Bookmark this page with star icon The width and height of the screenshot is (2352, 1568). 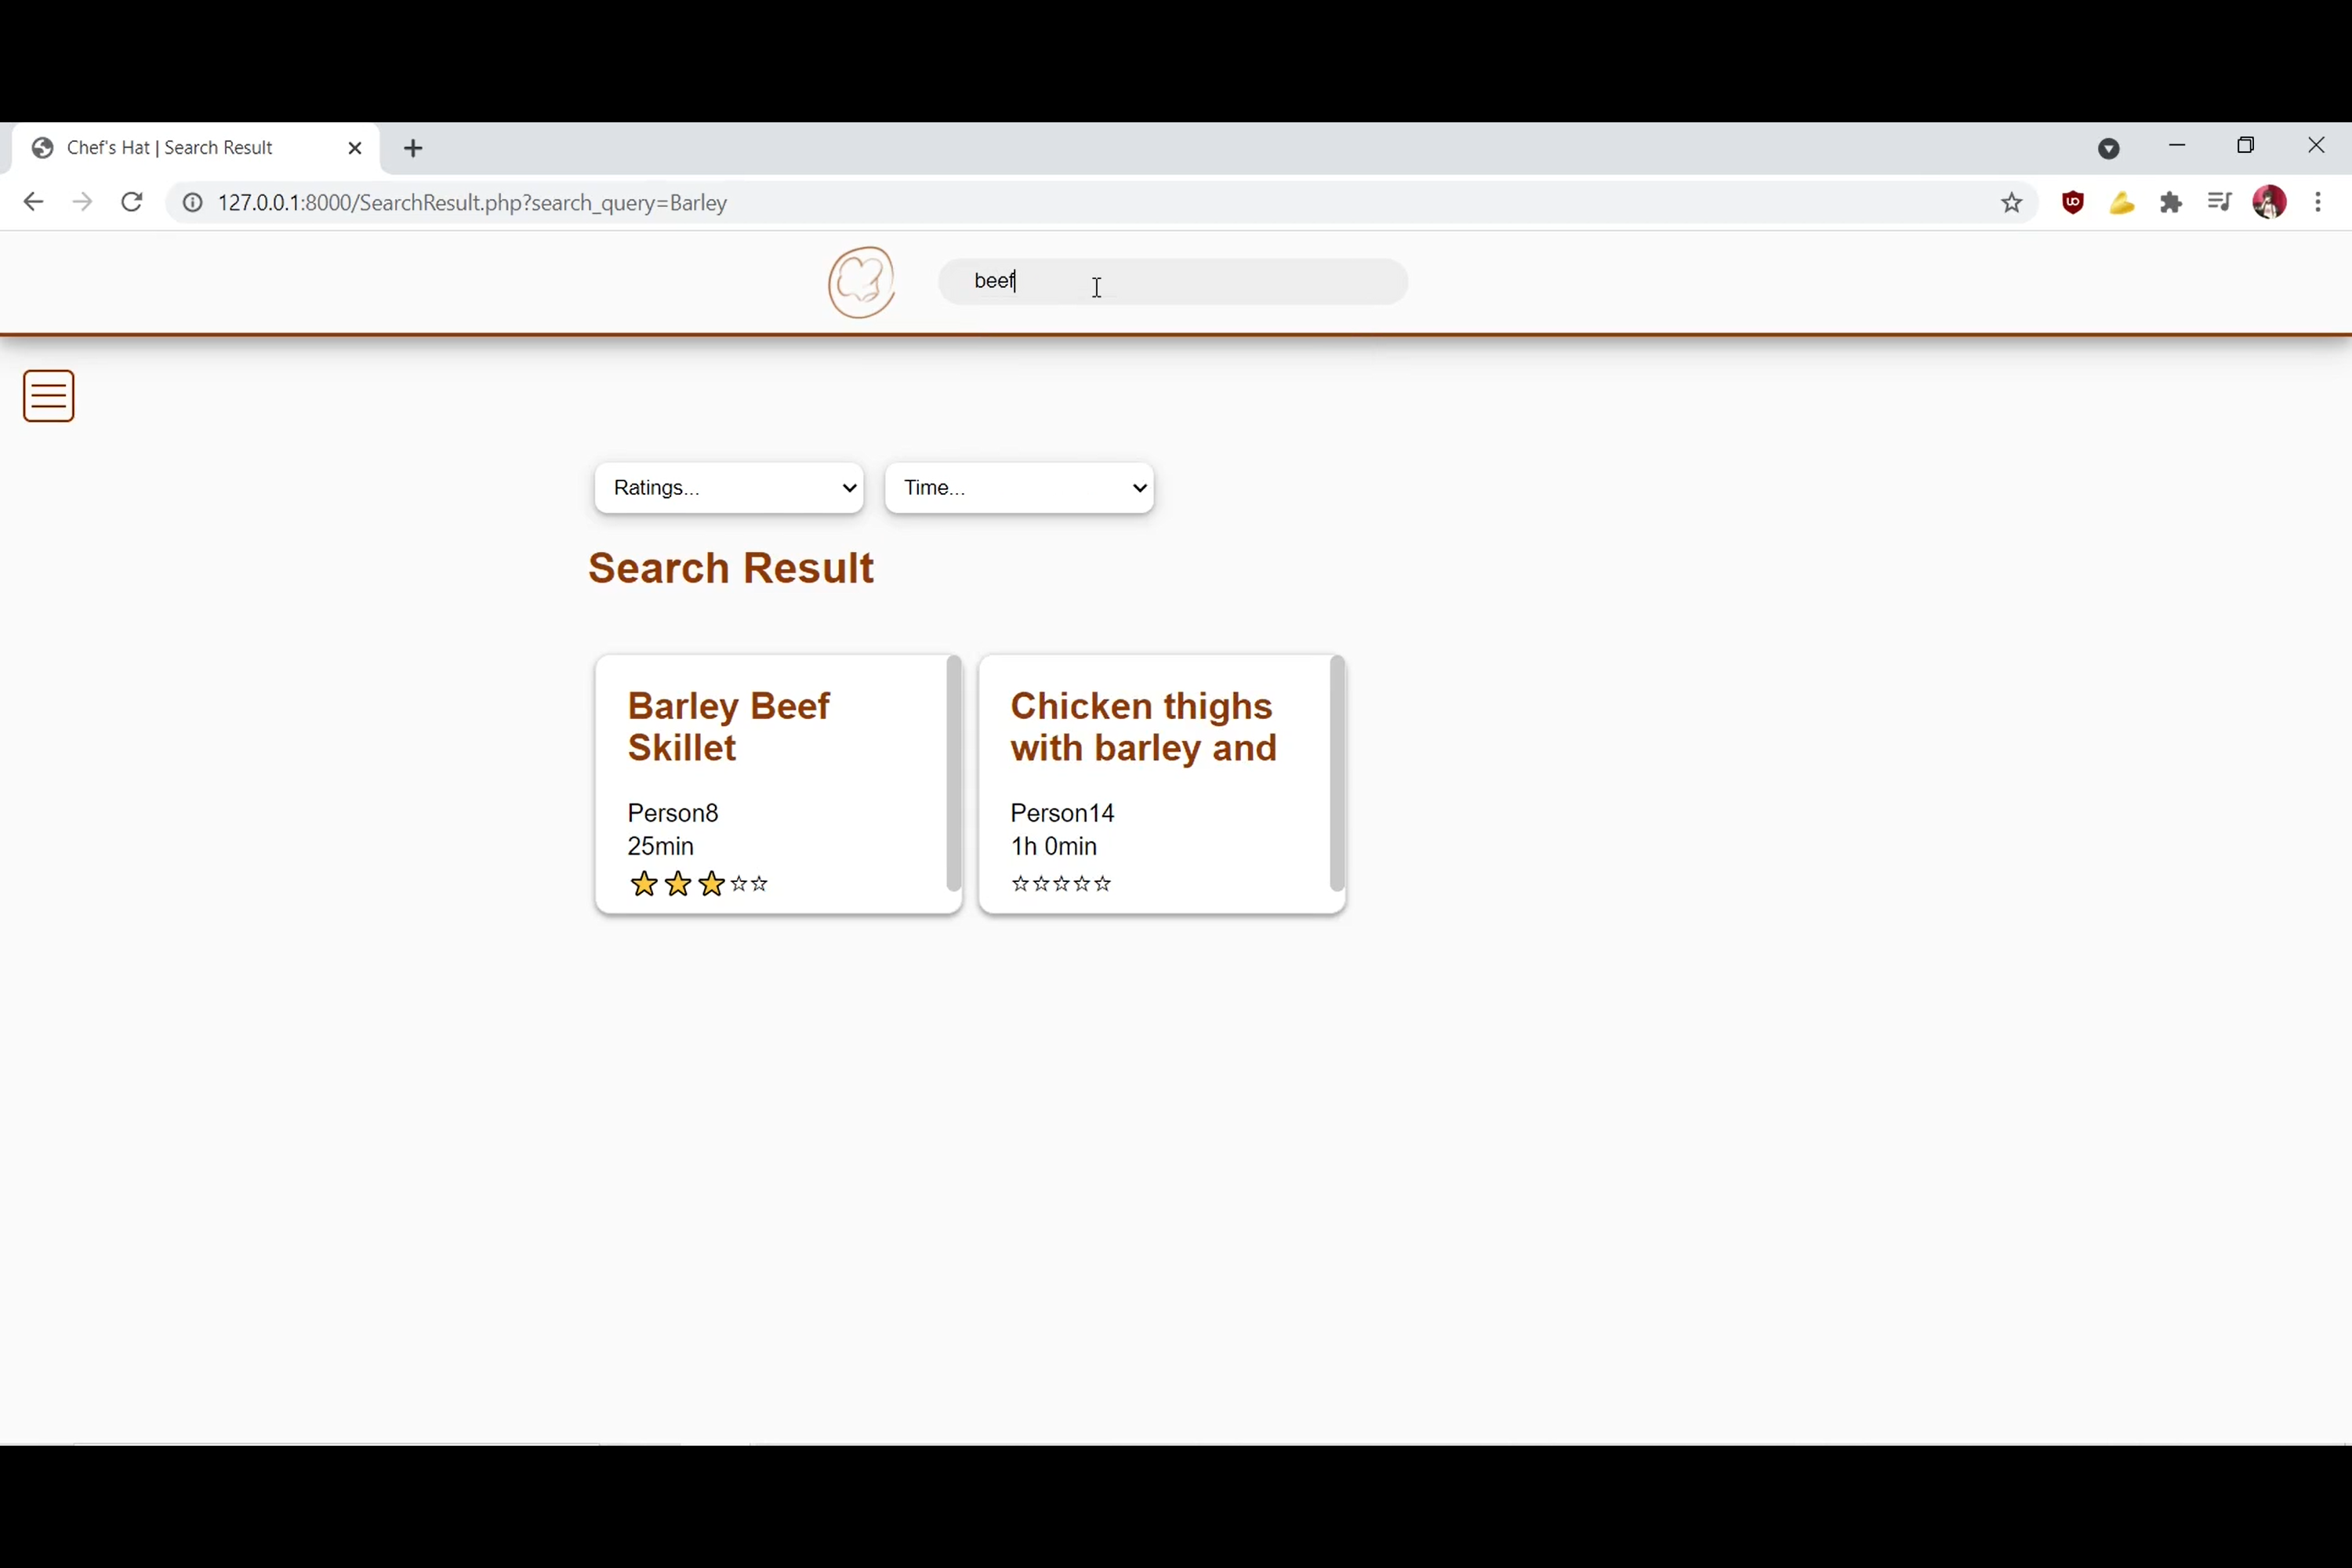point(2011,204)
